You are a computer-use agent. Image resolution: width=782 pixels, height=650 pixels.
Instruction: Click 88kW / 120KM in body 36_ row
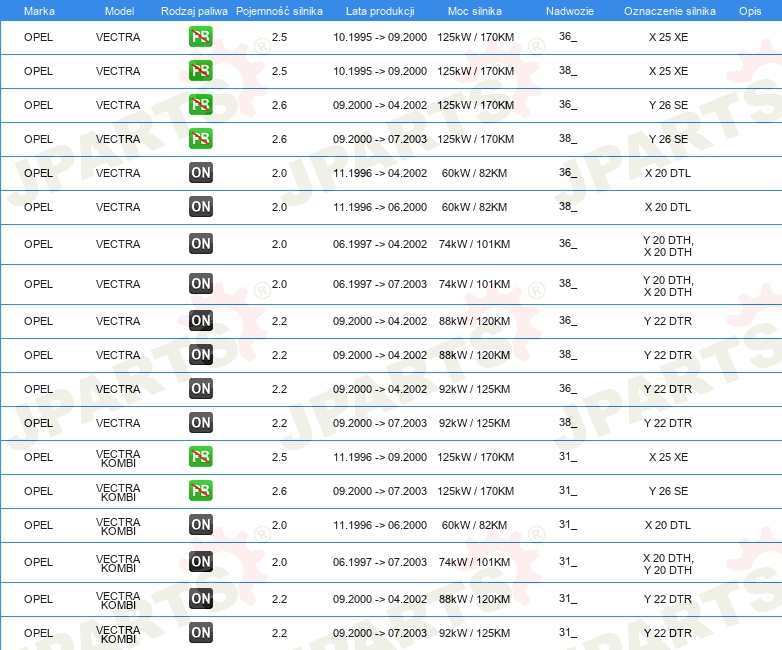point(474,321)
